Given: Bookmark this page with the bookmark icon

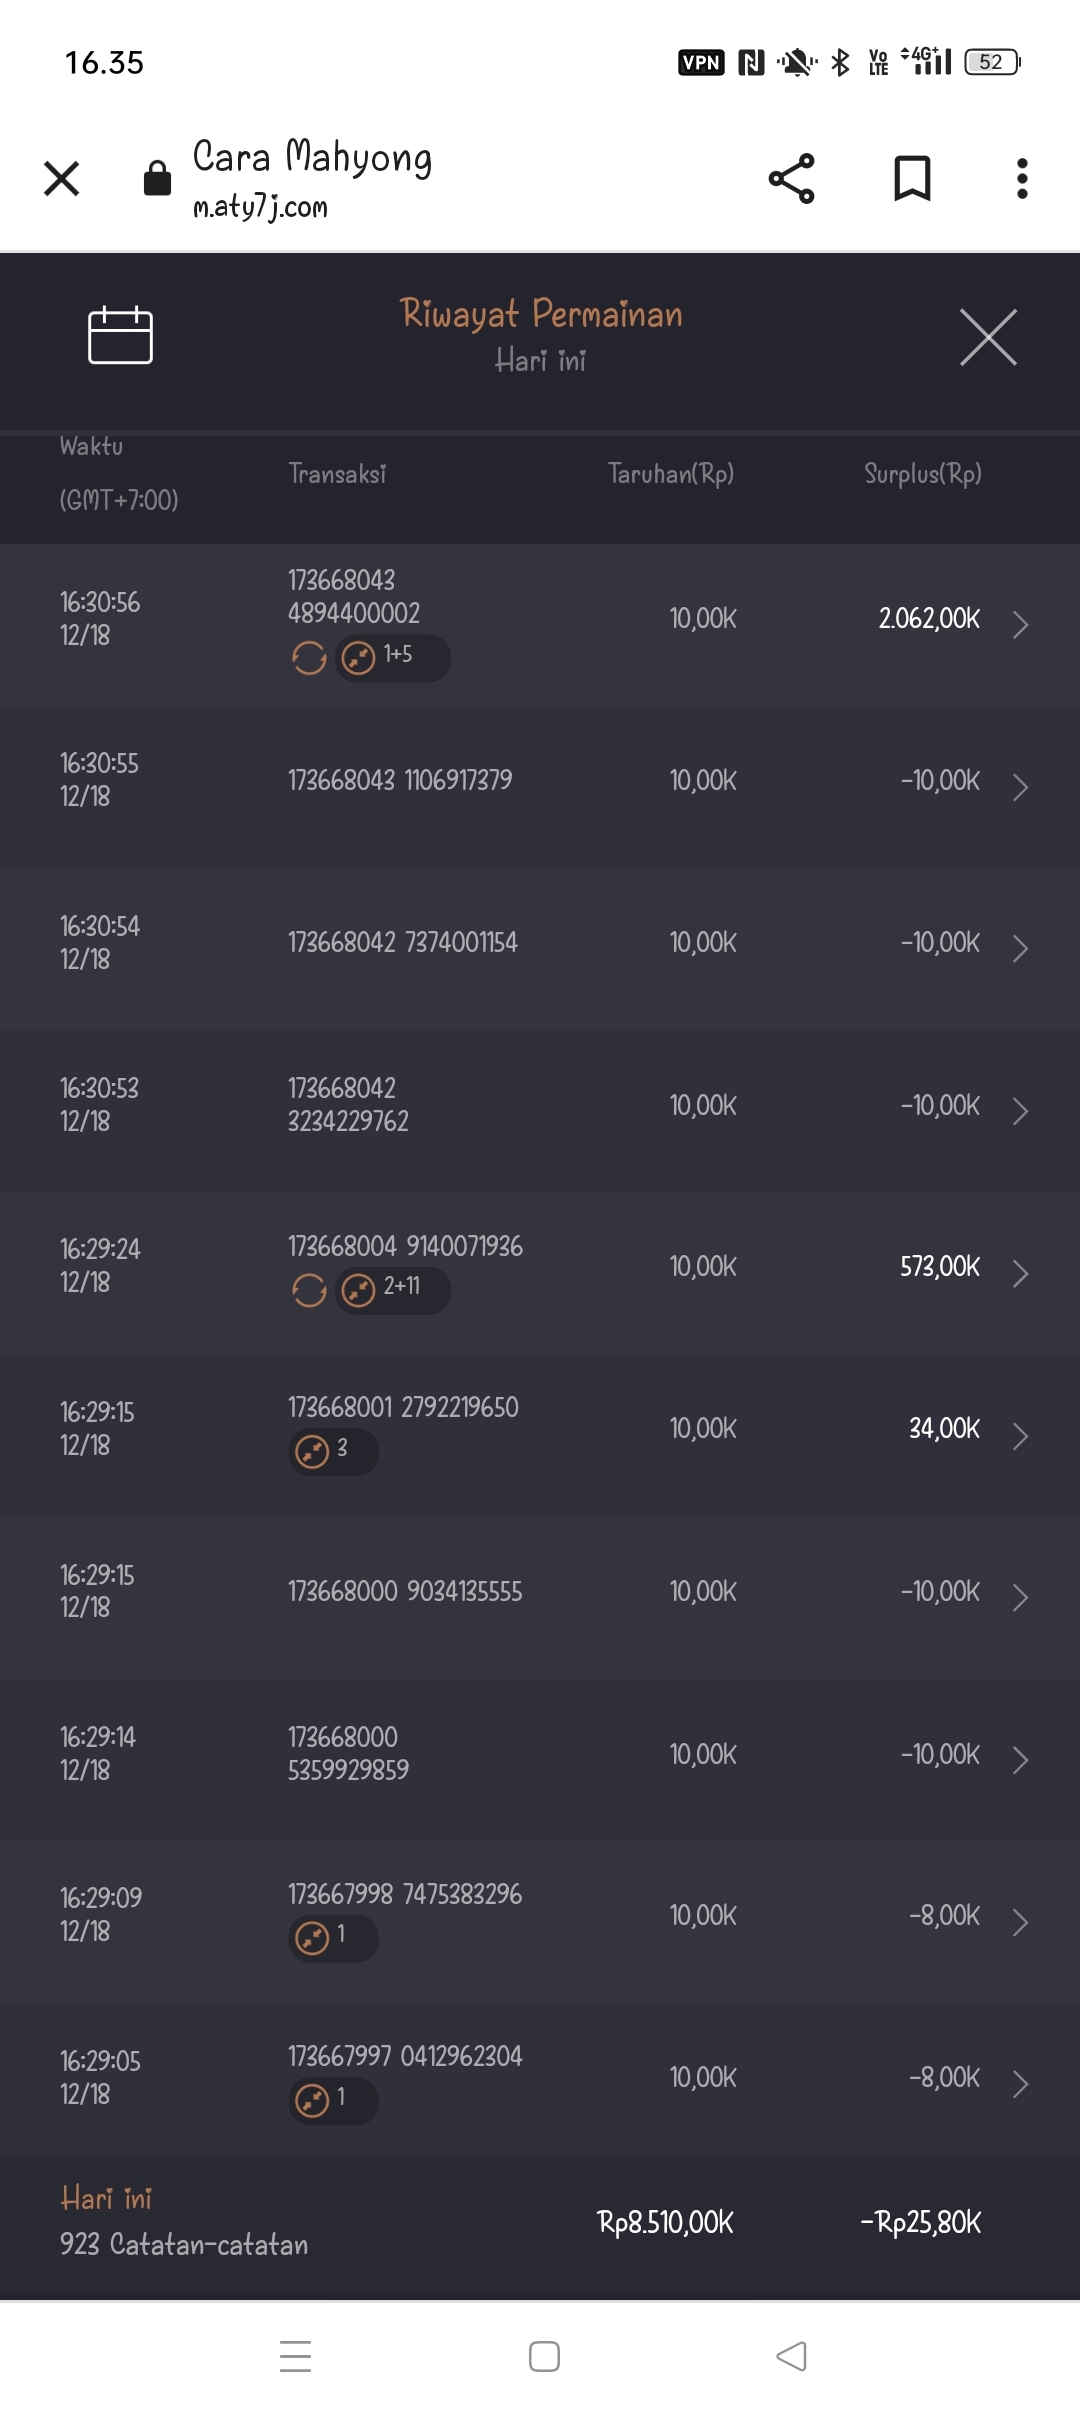Looking at the screenshot, I should coord(912,179).
